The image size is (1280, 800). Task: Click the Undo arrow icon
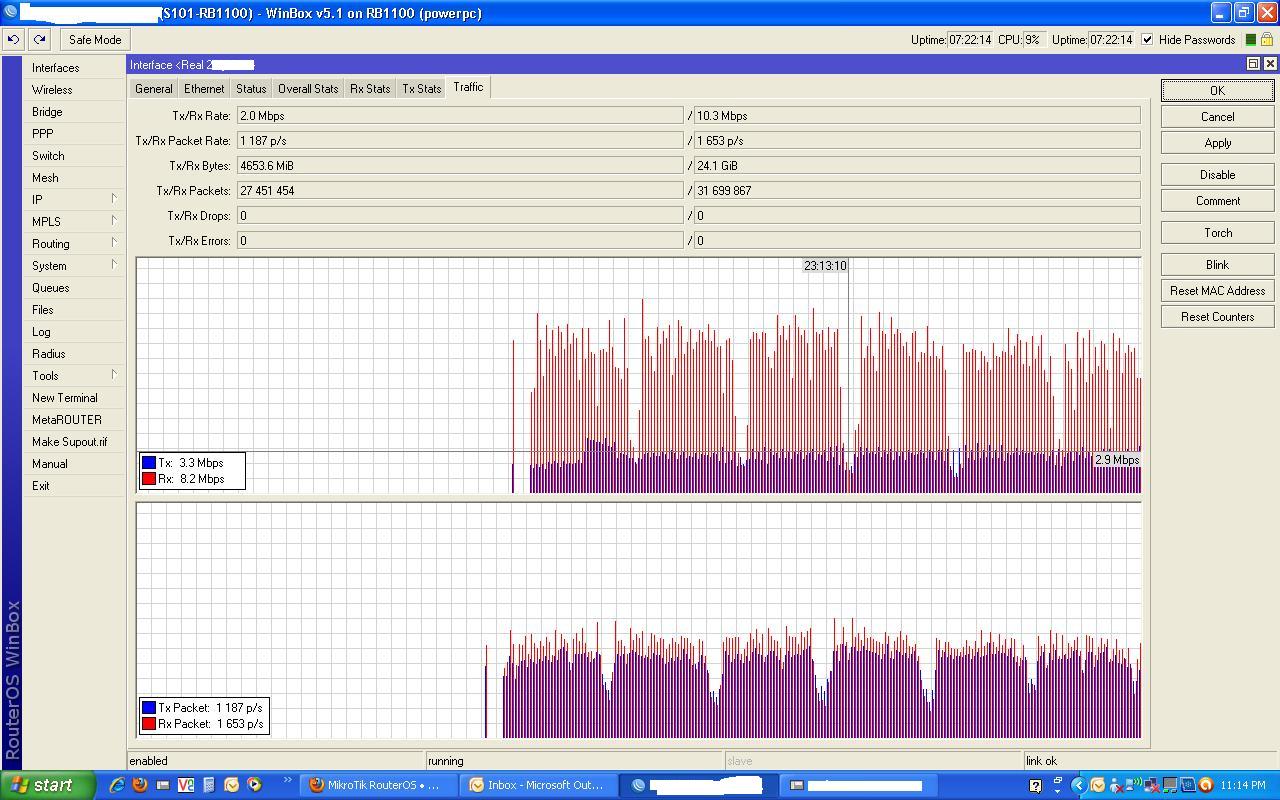tap(14, 40)
